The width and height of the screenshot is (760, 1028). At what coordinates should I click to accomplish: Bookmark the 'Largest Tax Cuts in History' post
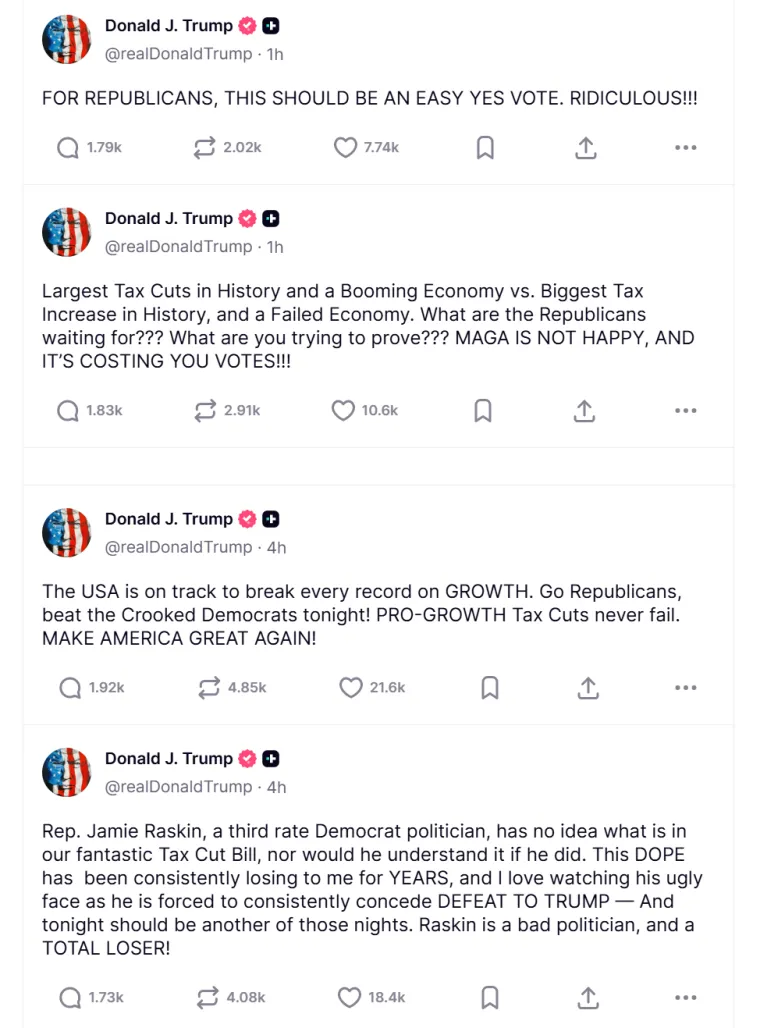[483, 410]
